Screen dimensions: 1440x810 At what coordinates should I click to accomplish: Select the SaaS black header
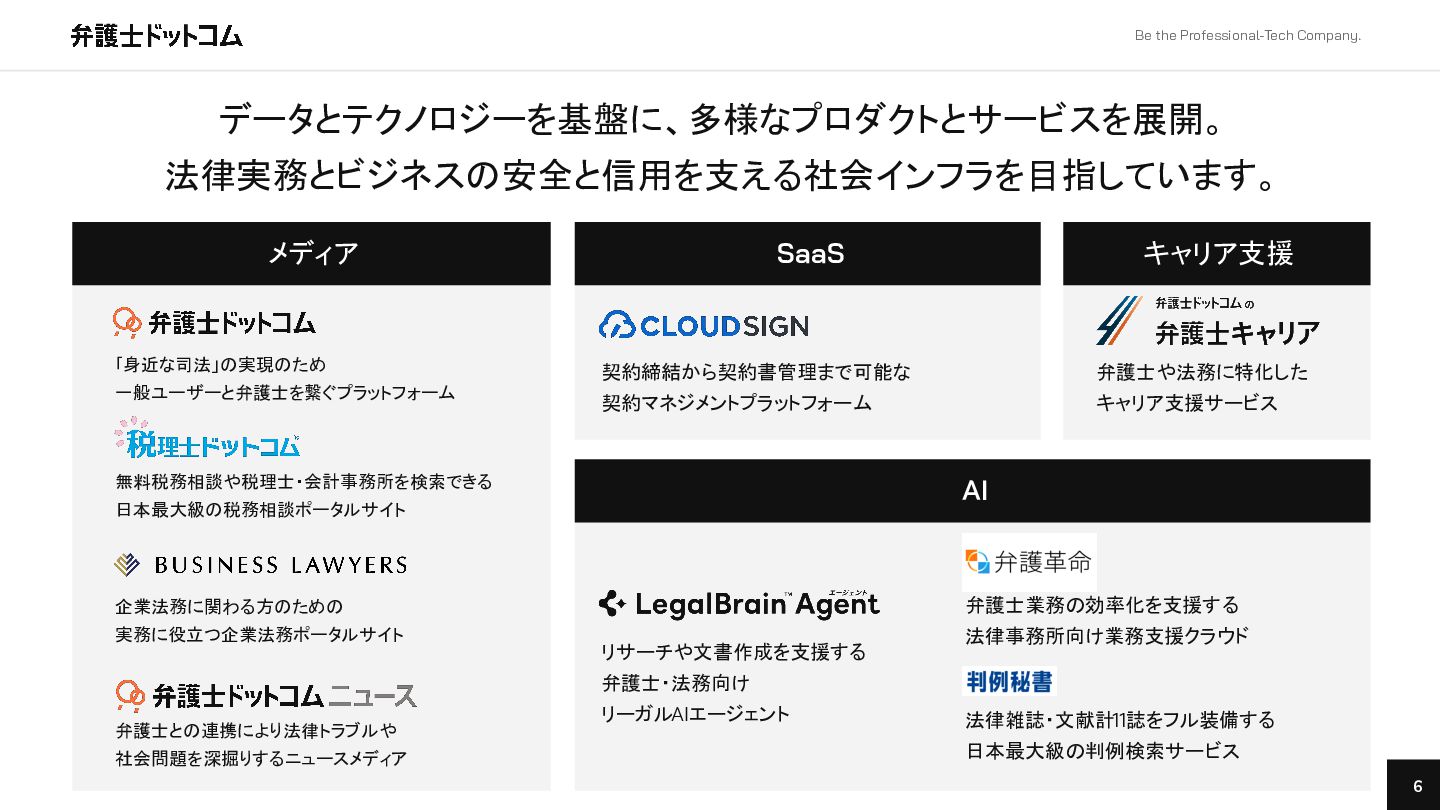click(807, 254)
